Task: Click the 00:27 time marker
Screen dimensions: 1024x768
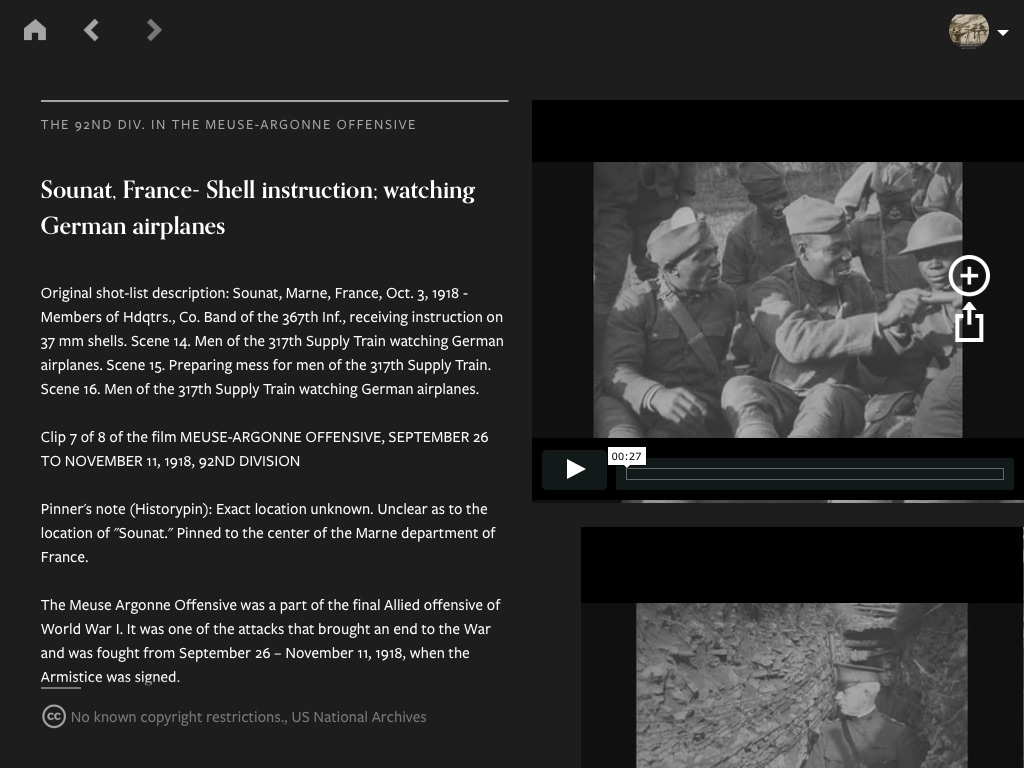Action: click(x=626, y=456)
